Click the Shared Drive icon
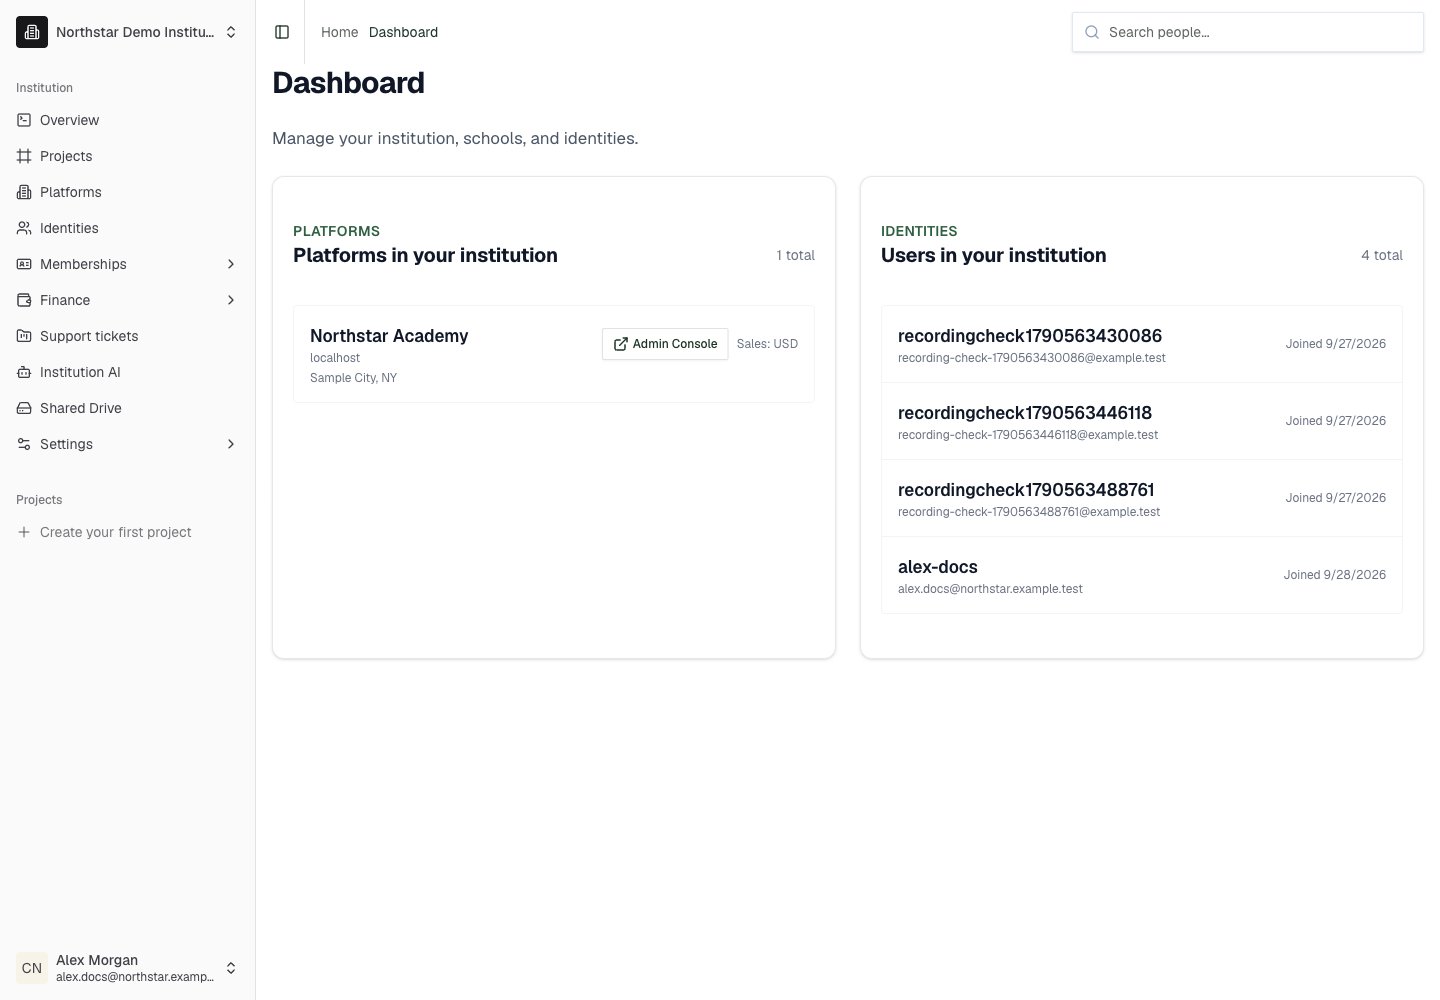Image resolution: width=1440 pixels, height=1000 pixels. [24, 408]
